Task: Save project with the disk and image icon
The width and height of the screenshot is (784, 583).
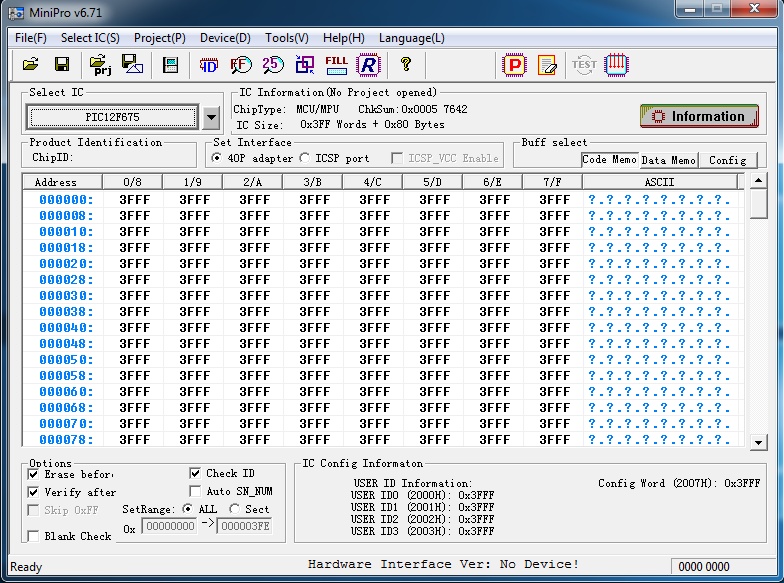Action: [132, 64]
